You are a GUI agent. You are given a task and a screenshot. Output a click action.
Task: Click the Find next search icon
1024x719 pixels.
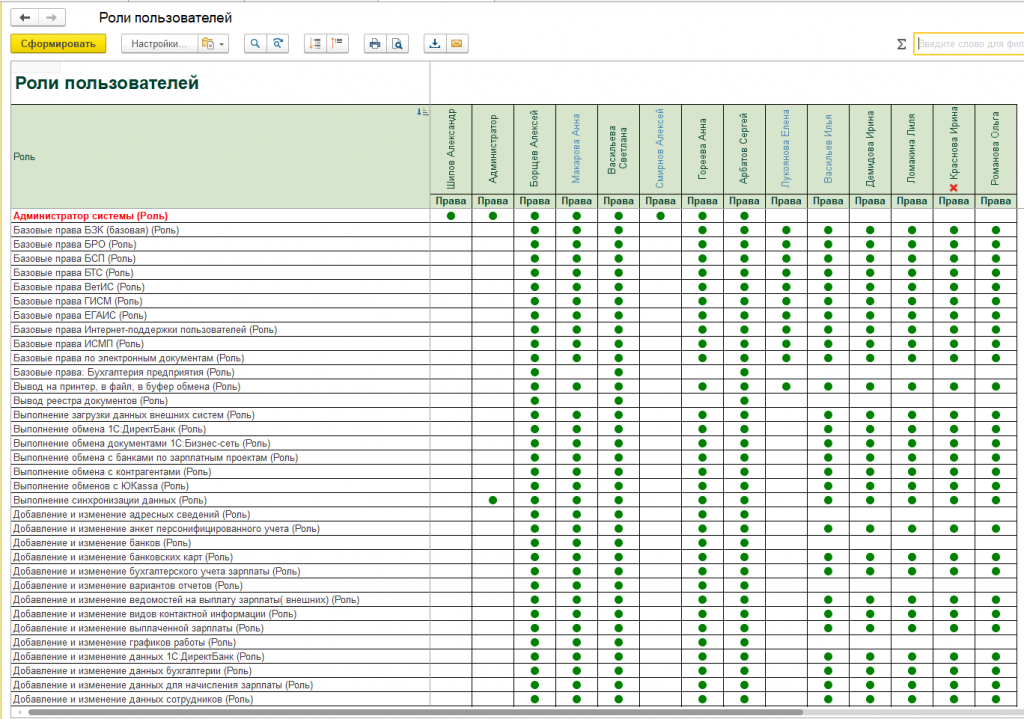pos(278,44)
